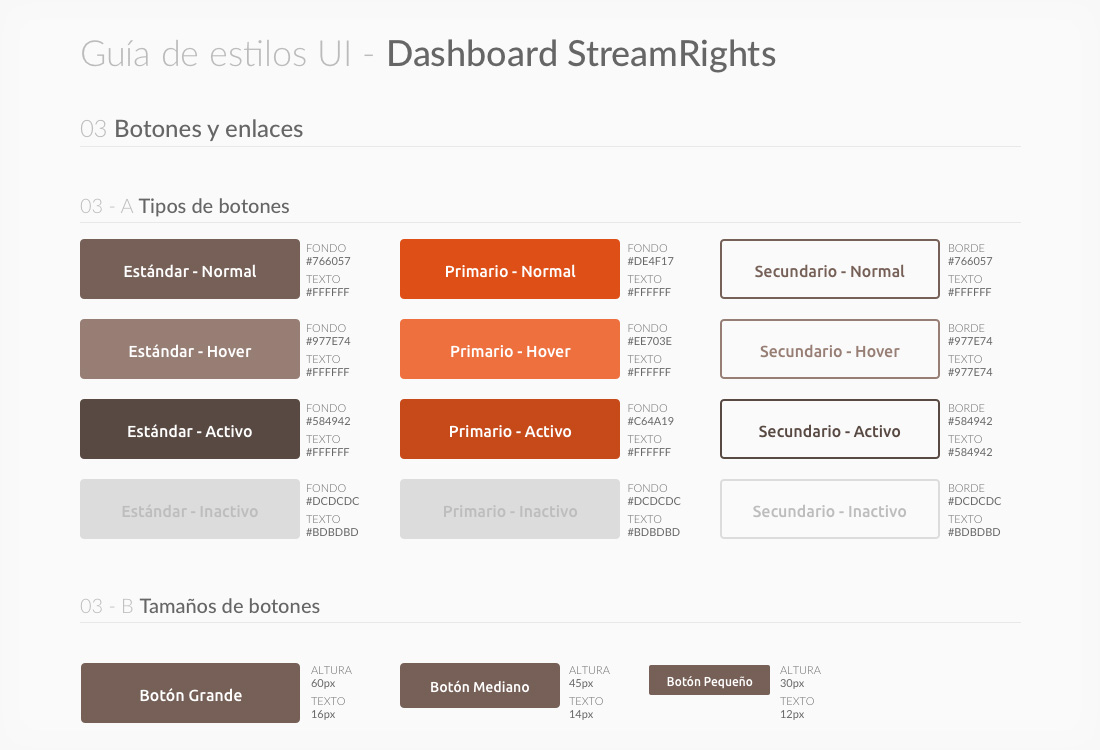Click the Dashboard StreamRights title text
1100x750 pixels.
coord(581,54)
